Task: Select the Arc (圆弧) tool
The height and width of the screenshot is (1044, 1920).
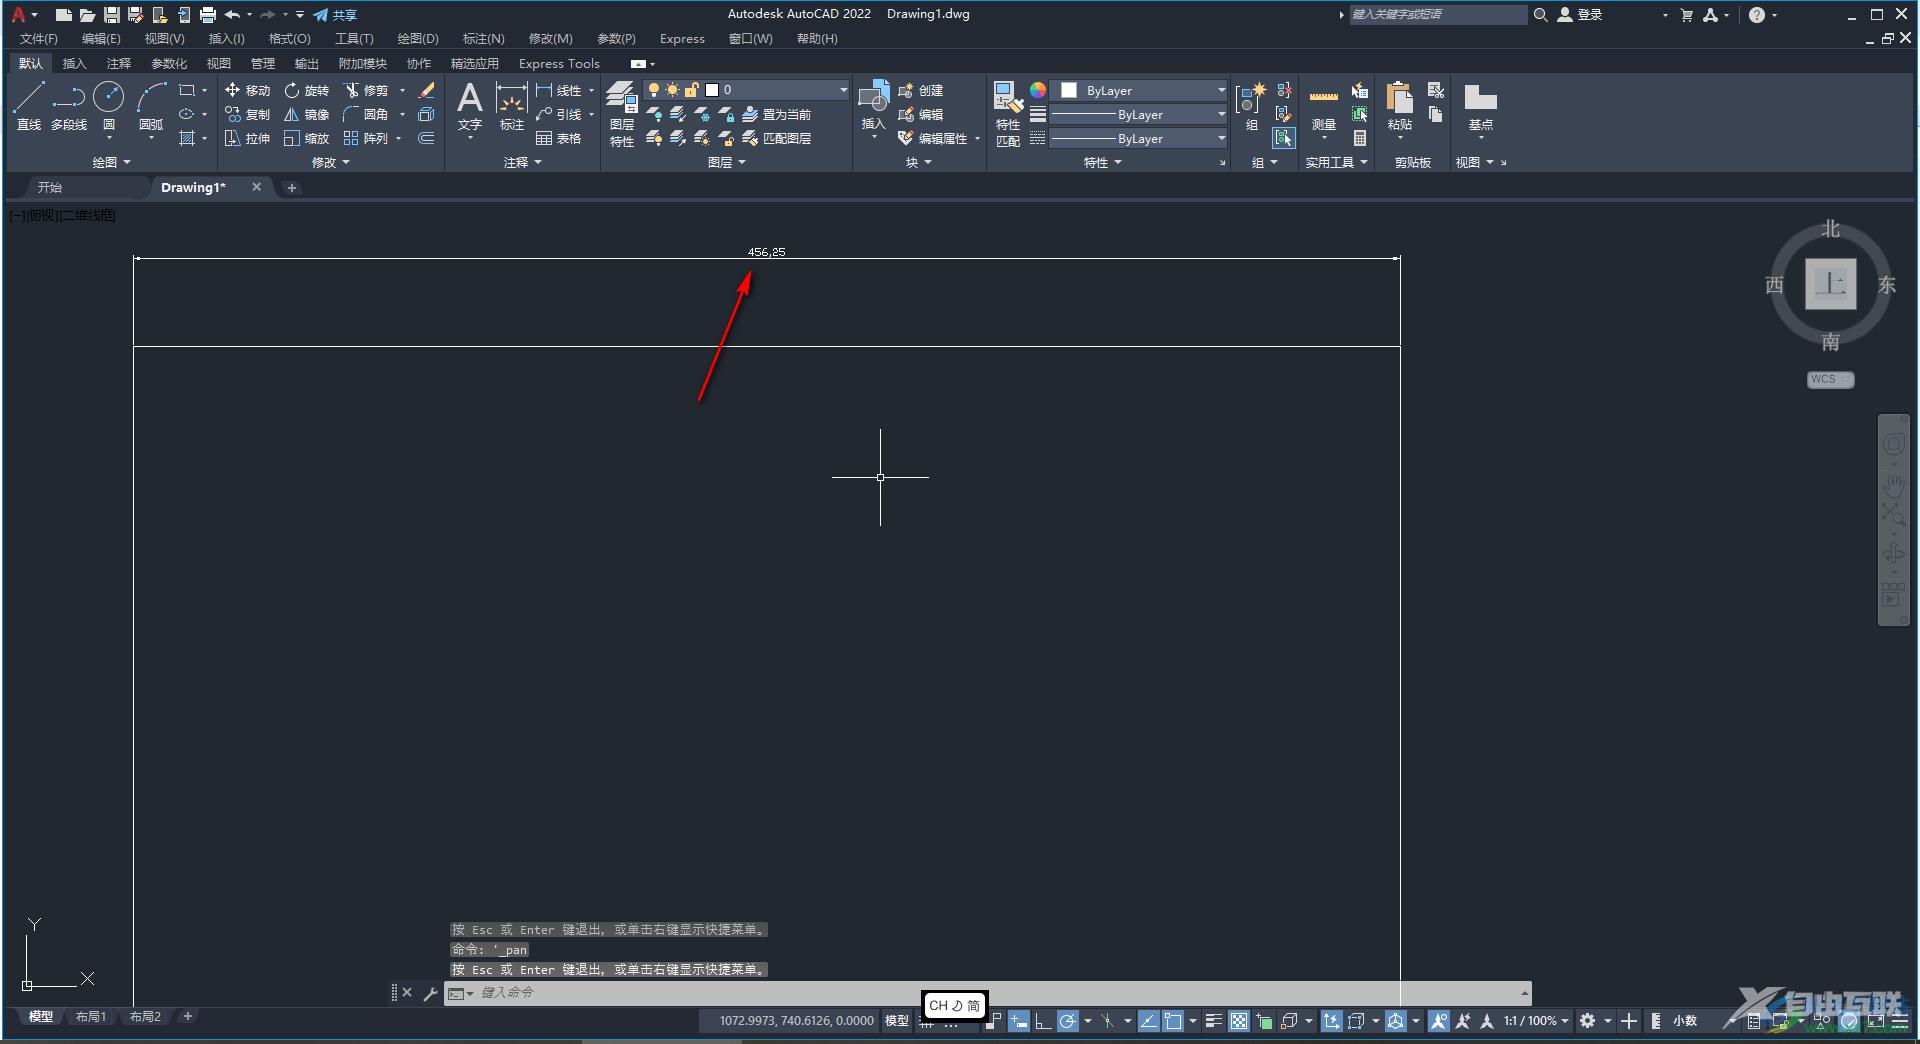Action: click(x=151, y=107)
